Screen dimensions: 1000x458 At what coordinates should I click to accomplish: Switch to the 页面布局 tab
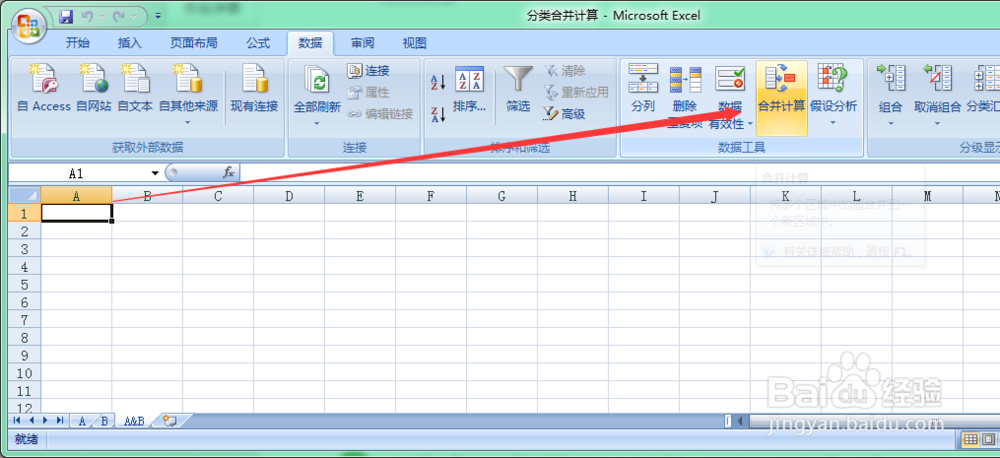pos(193,43)
